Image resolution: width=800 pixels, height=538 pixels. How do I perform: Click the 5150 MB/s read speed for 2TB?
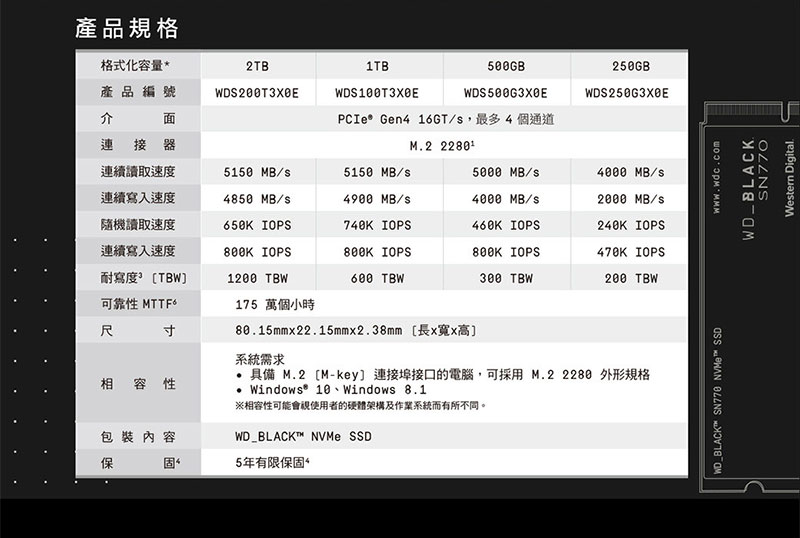(x=257, y=173)
